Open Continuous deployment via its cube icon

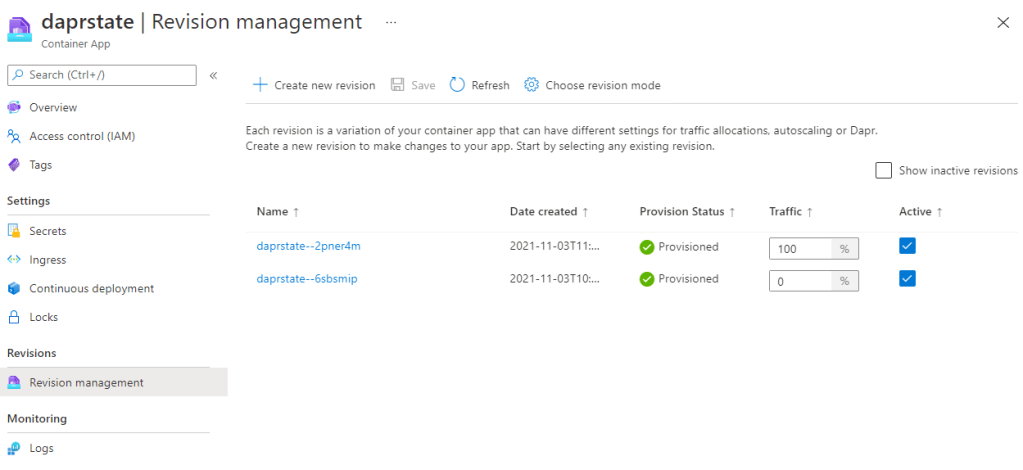coord(14,289)
